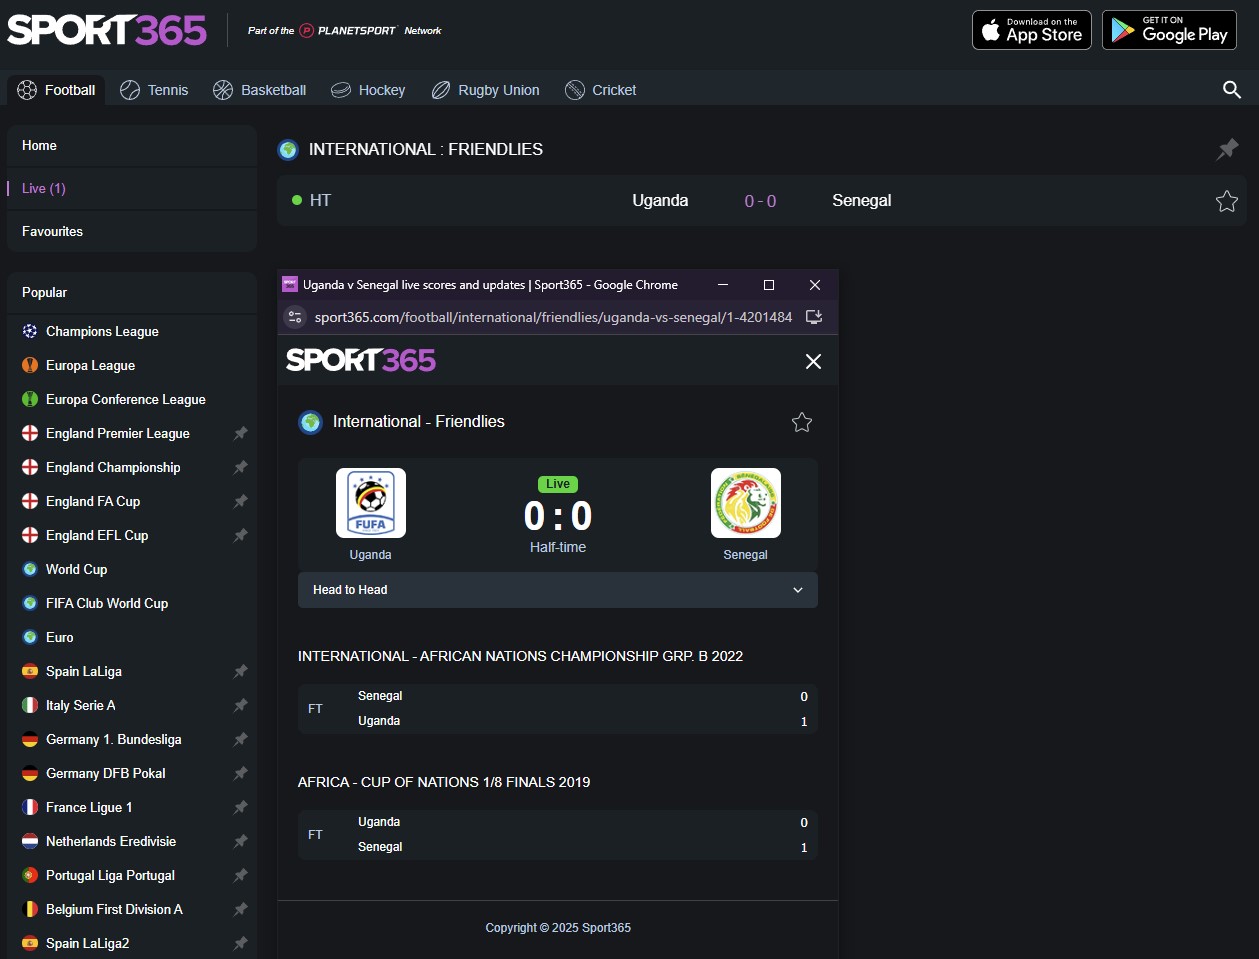Viewport: 1259px width, 959px height.
Task: Open site information icon in address bar
Action: coord(295,317)
